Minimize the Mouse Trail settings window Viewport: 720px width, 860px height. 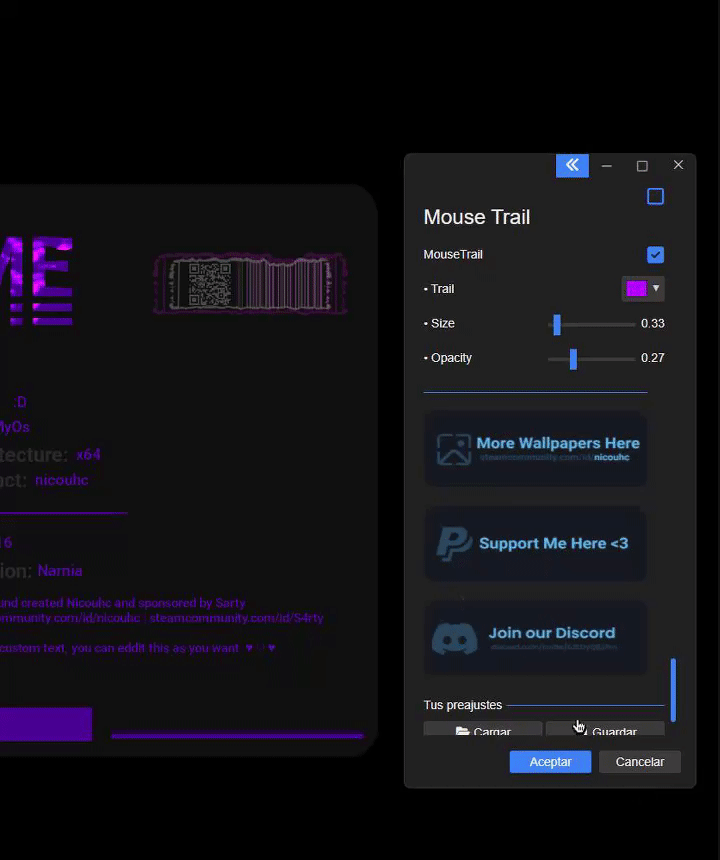606,166
